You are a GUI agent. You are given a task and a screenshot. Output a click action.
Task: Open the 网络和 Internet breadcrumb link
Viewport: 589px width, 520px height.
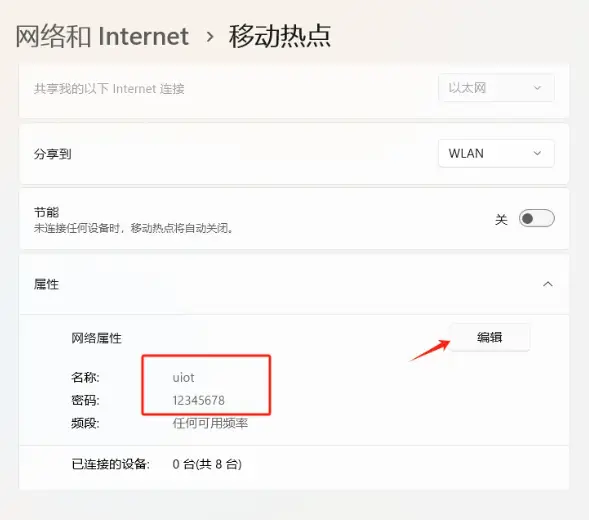(x=102, y=36)
